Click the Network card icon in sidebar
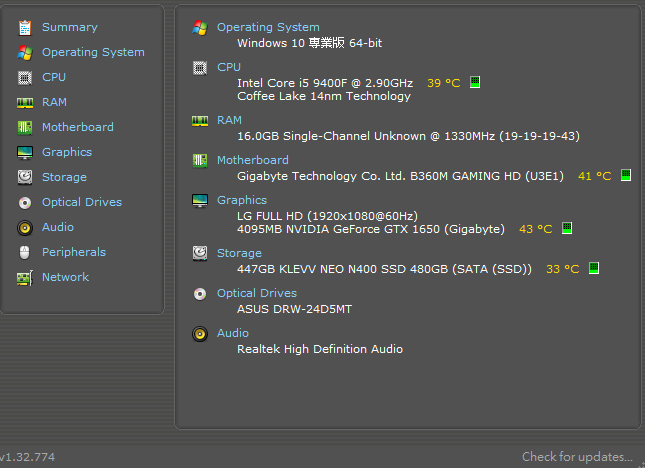This screenshot has height=468, width=645. [25, 278]
